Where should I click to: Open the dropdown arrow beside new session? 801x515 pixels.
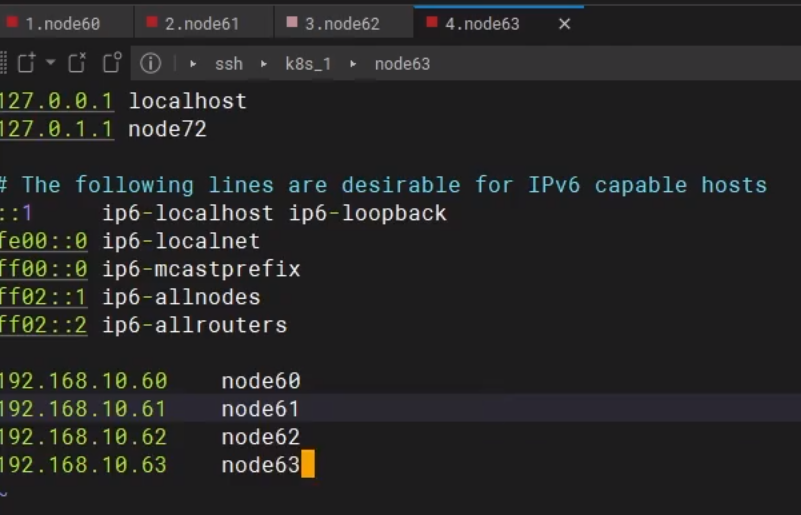50,63
